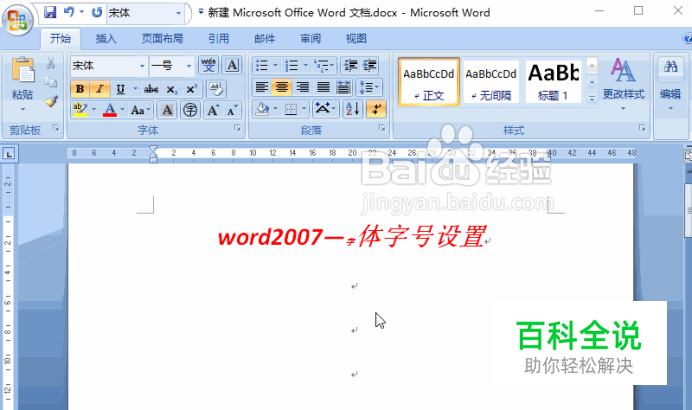This screenshot has width=692, height=410.
Task: Shrink font size button
Action: pyautogui.click(x=232, y=110)
